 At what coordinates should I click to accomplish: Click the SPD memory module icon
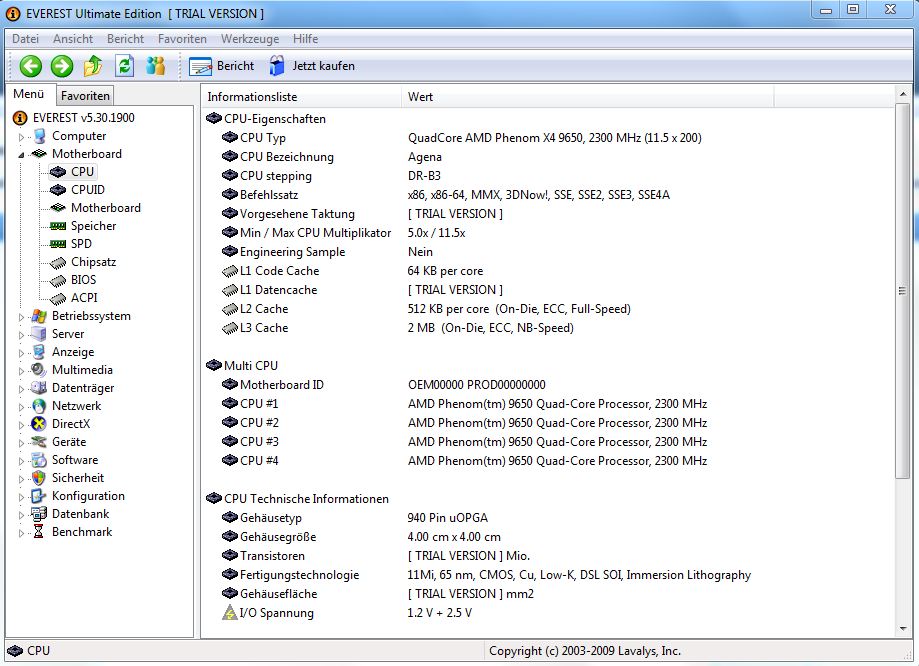tap(57, 244)
